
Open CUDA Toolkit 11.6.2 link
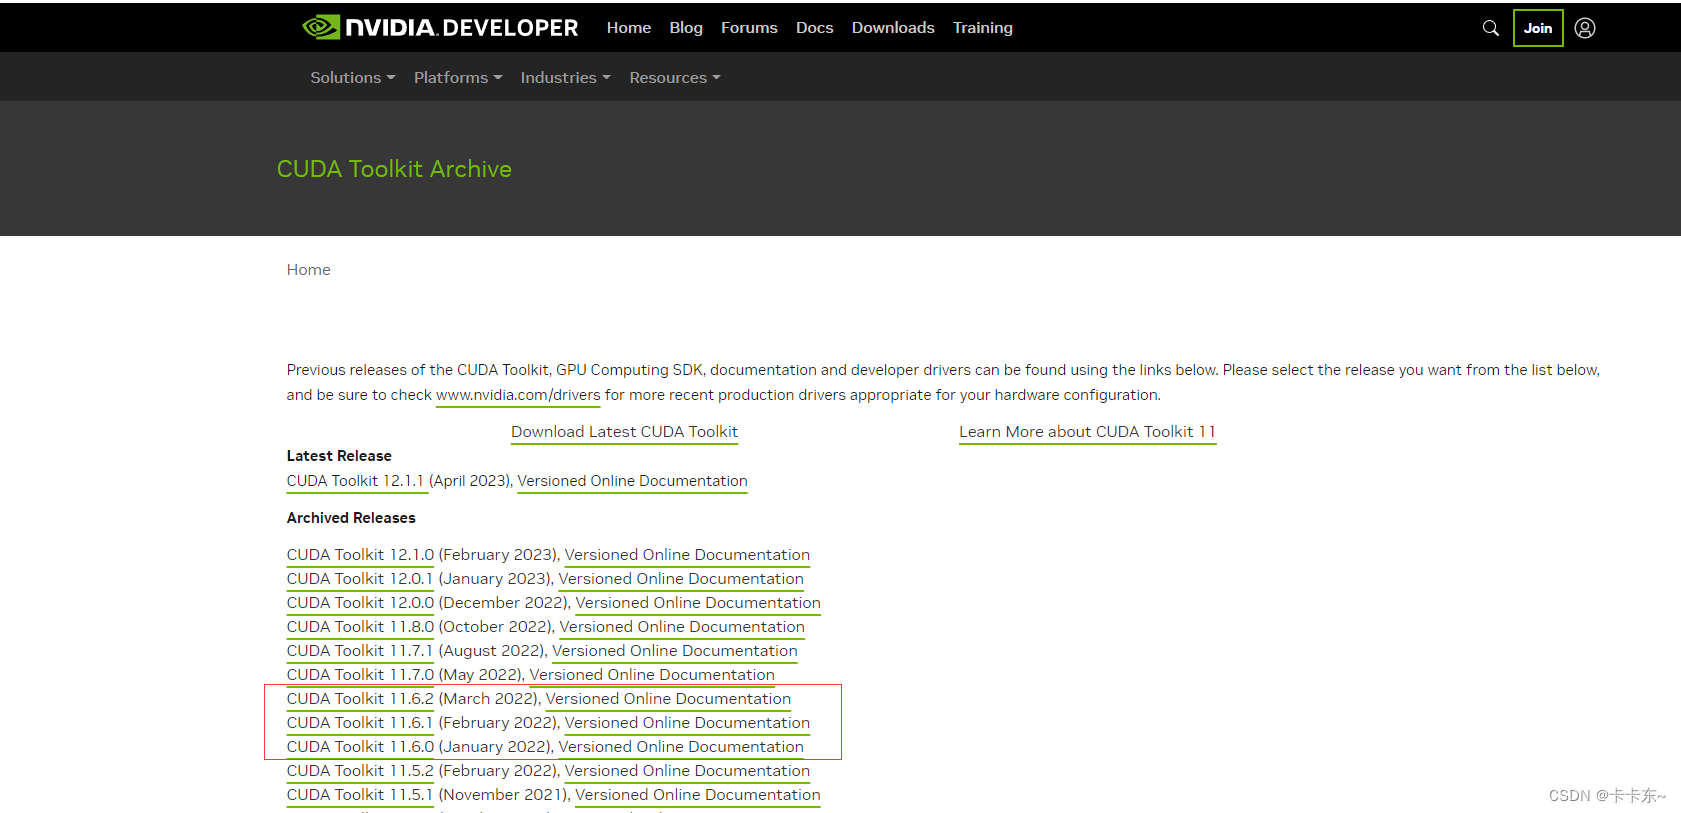(x=360, y=699)
